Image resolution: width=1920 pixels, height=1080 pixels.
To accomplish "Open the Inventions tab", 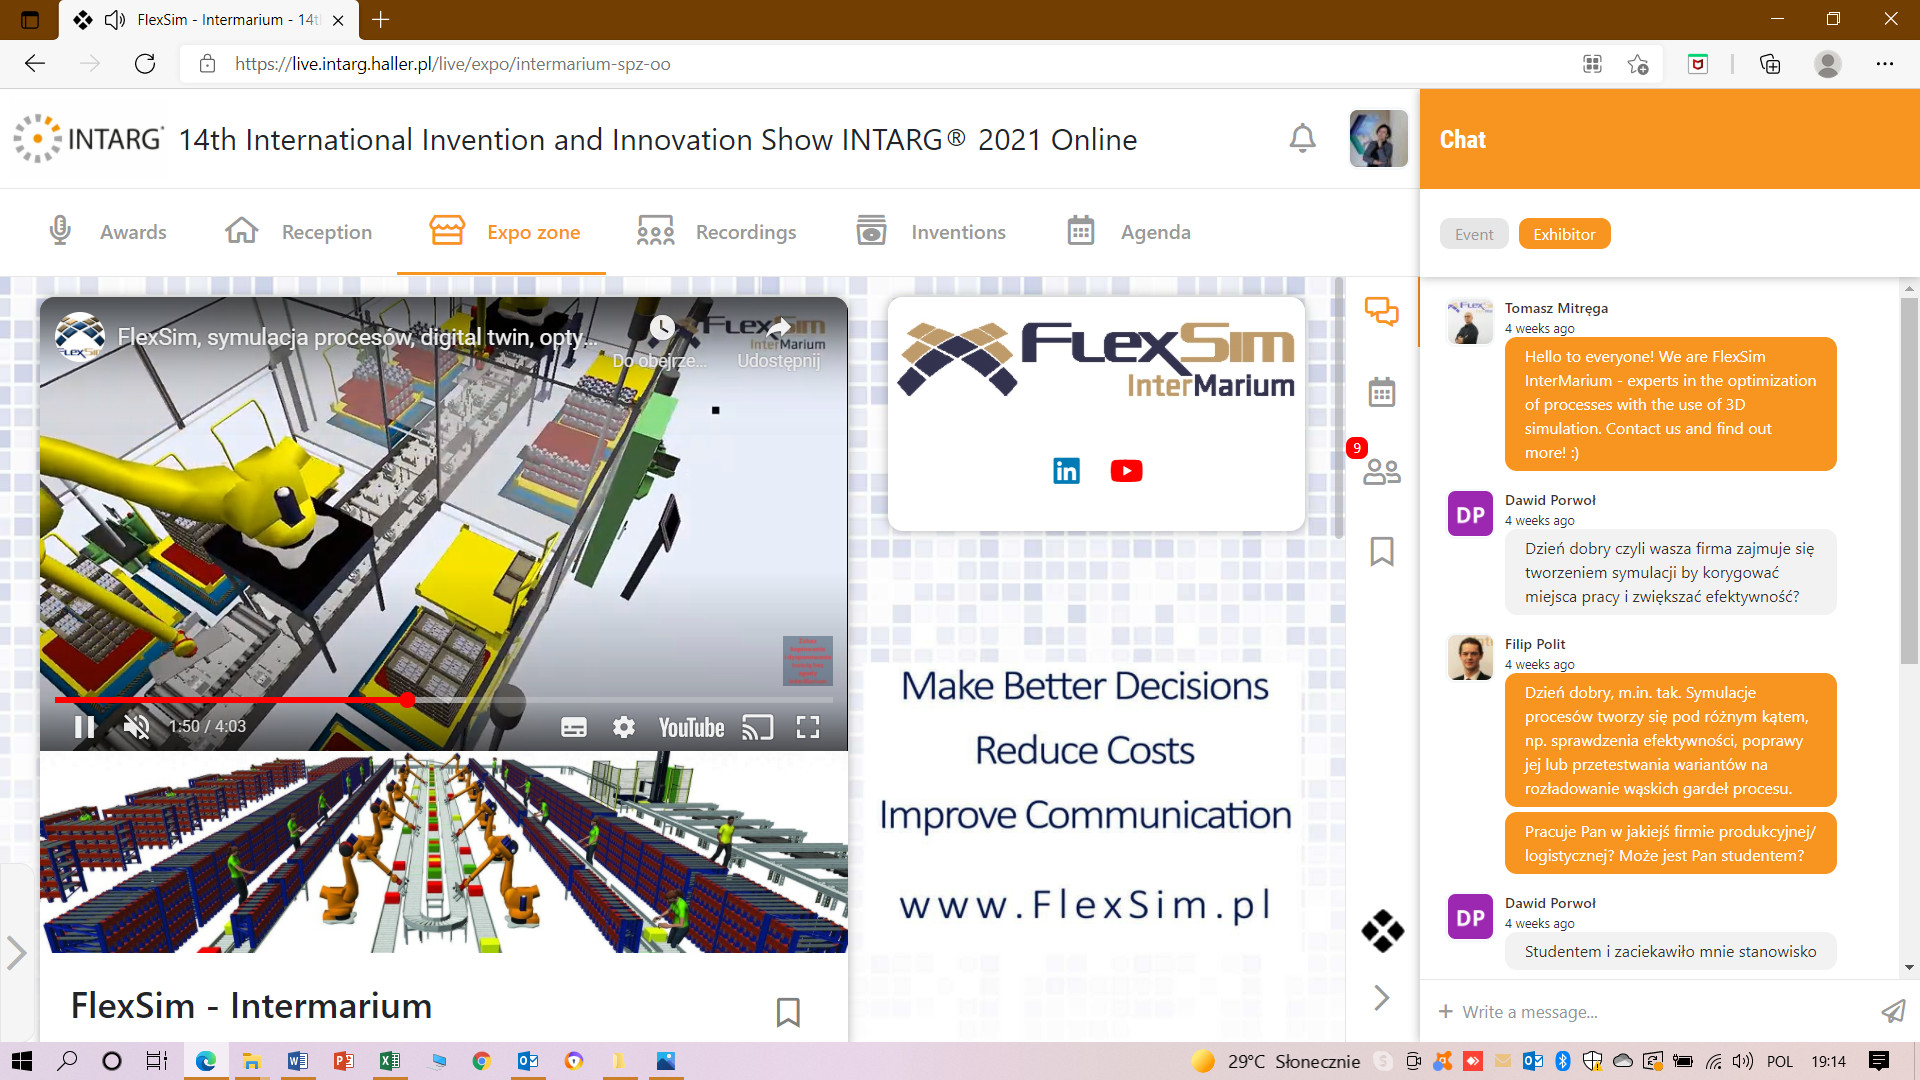I will point(931,232).
